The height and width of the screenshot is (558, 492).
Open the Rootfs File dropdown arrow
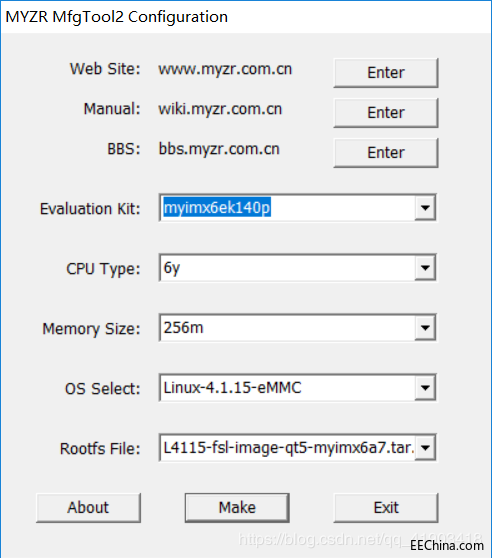tap(425, 448)
